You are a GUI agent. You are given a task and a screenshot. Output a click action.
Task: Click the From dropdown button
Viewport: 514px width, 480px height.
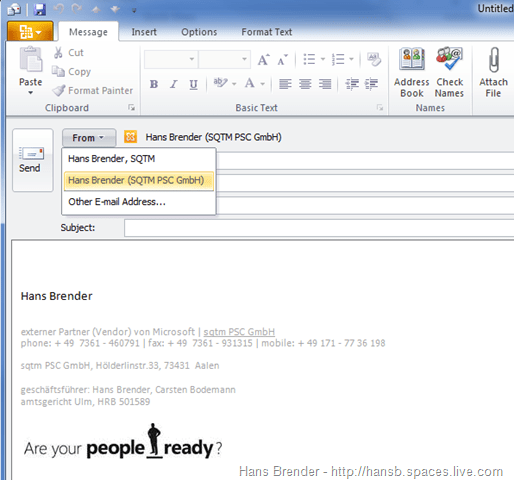pos(89,137)
